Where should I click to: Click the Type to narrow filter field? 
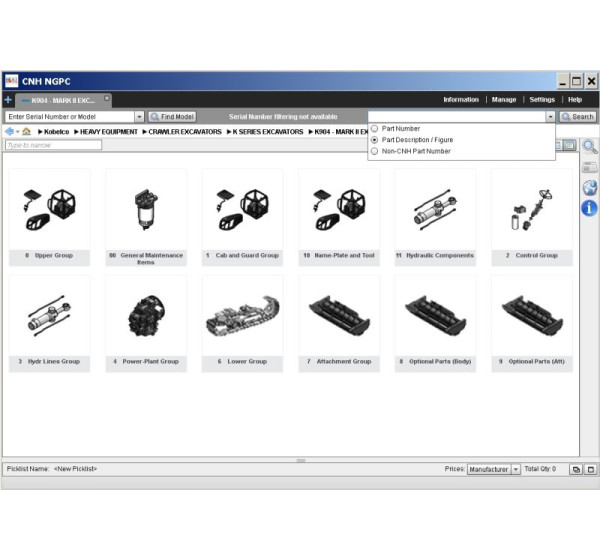pos(53,146)
